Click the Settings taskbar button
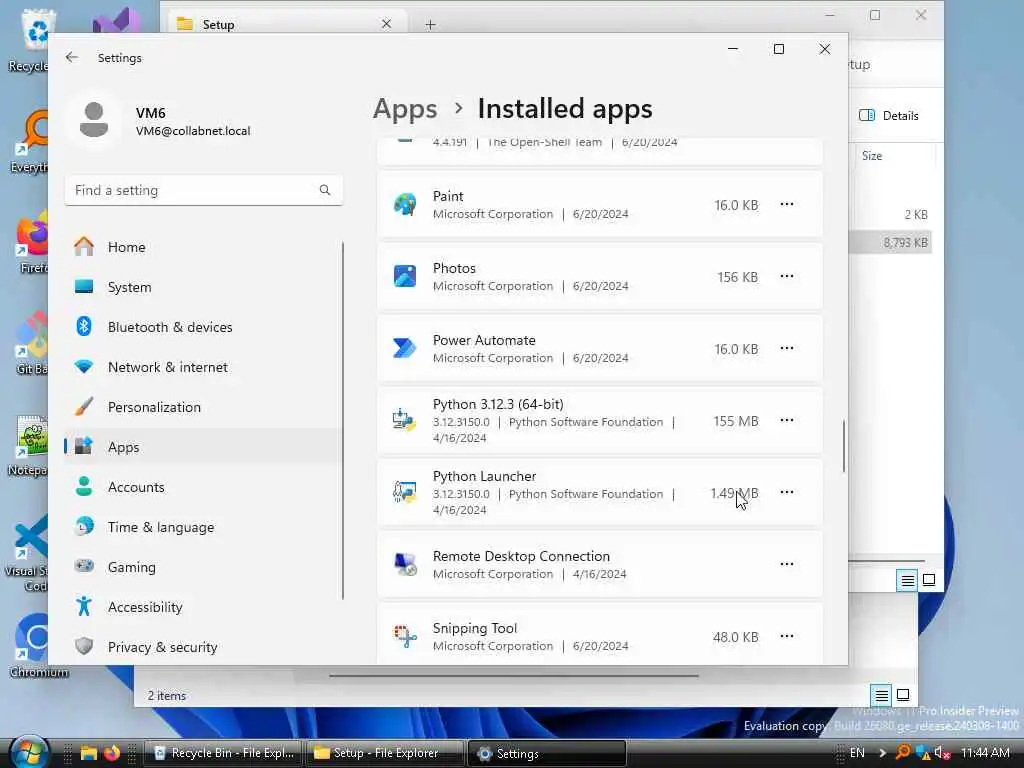Viewport: 1024px width, 768px height. [547, 753]
